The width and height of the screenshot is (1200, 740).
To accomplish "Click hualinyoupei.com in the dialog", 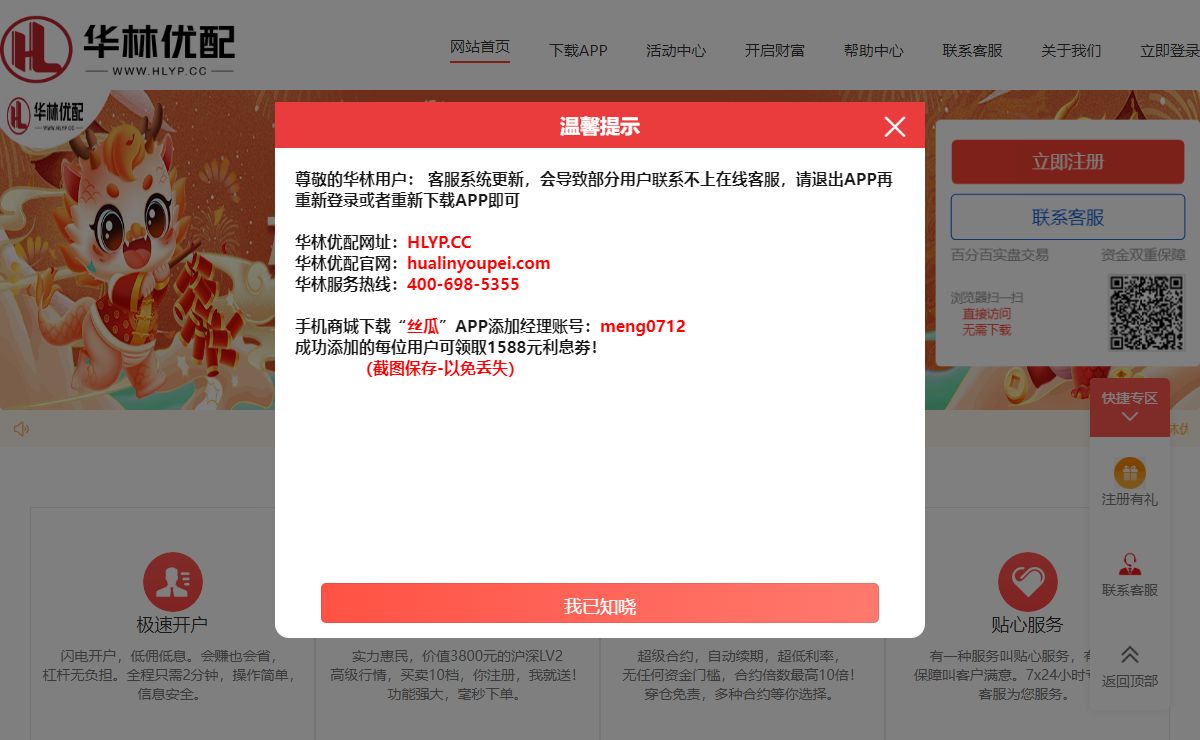I will (x=478, y=263).
